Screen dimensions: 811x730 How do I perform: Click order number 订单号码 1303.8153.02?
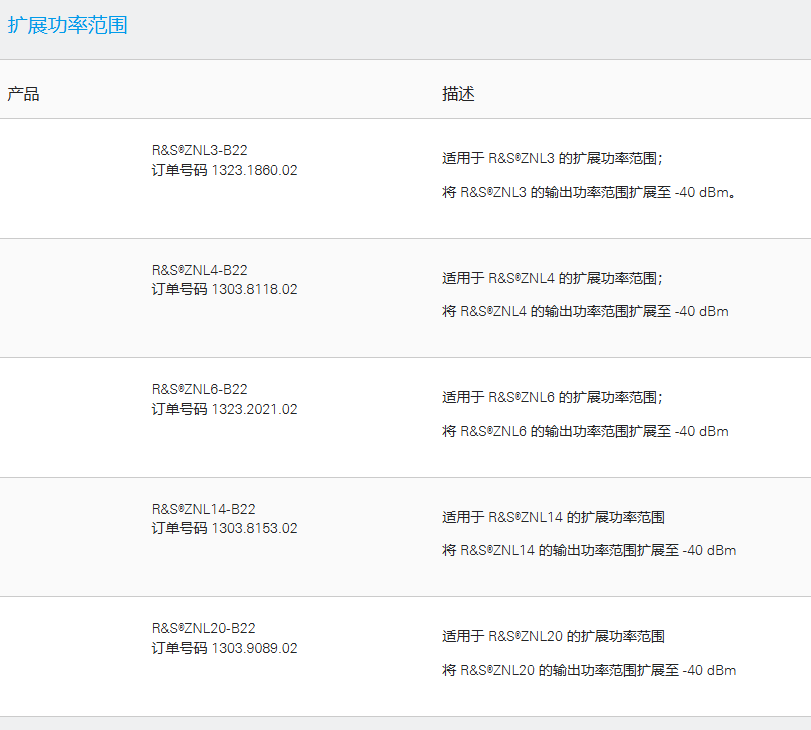[x=224, y=528]
